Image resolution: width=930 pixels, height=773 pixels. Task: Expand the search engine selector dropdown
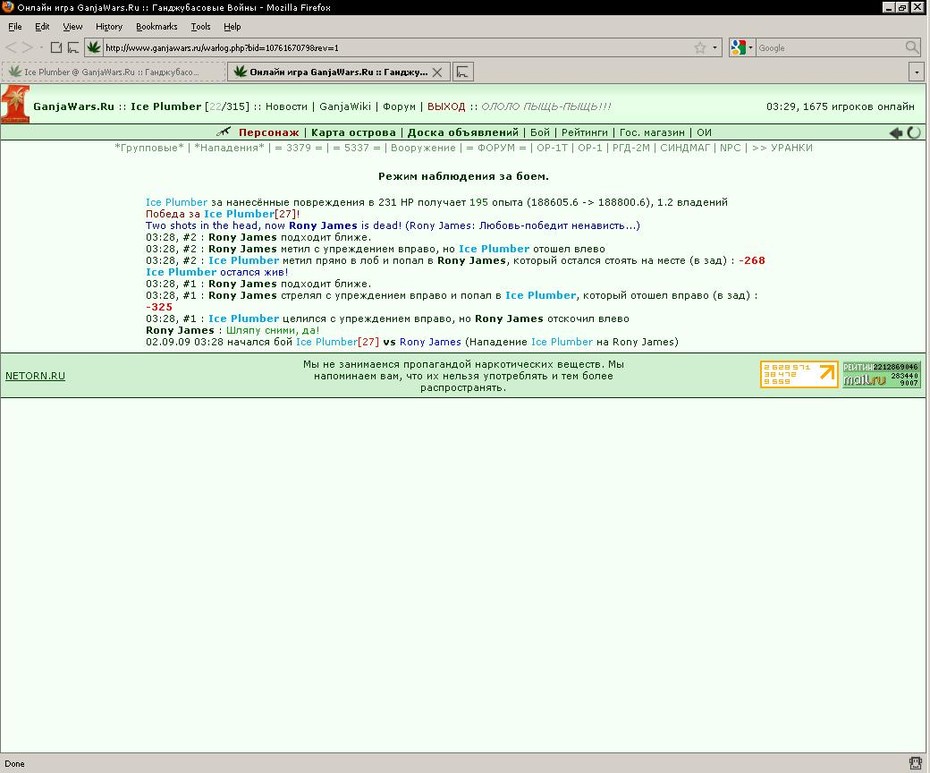coord(751,47)
